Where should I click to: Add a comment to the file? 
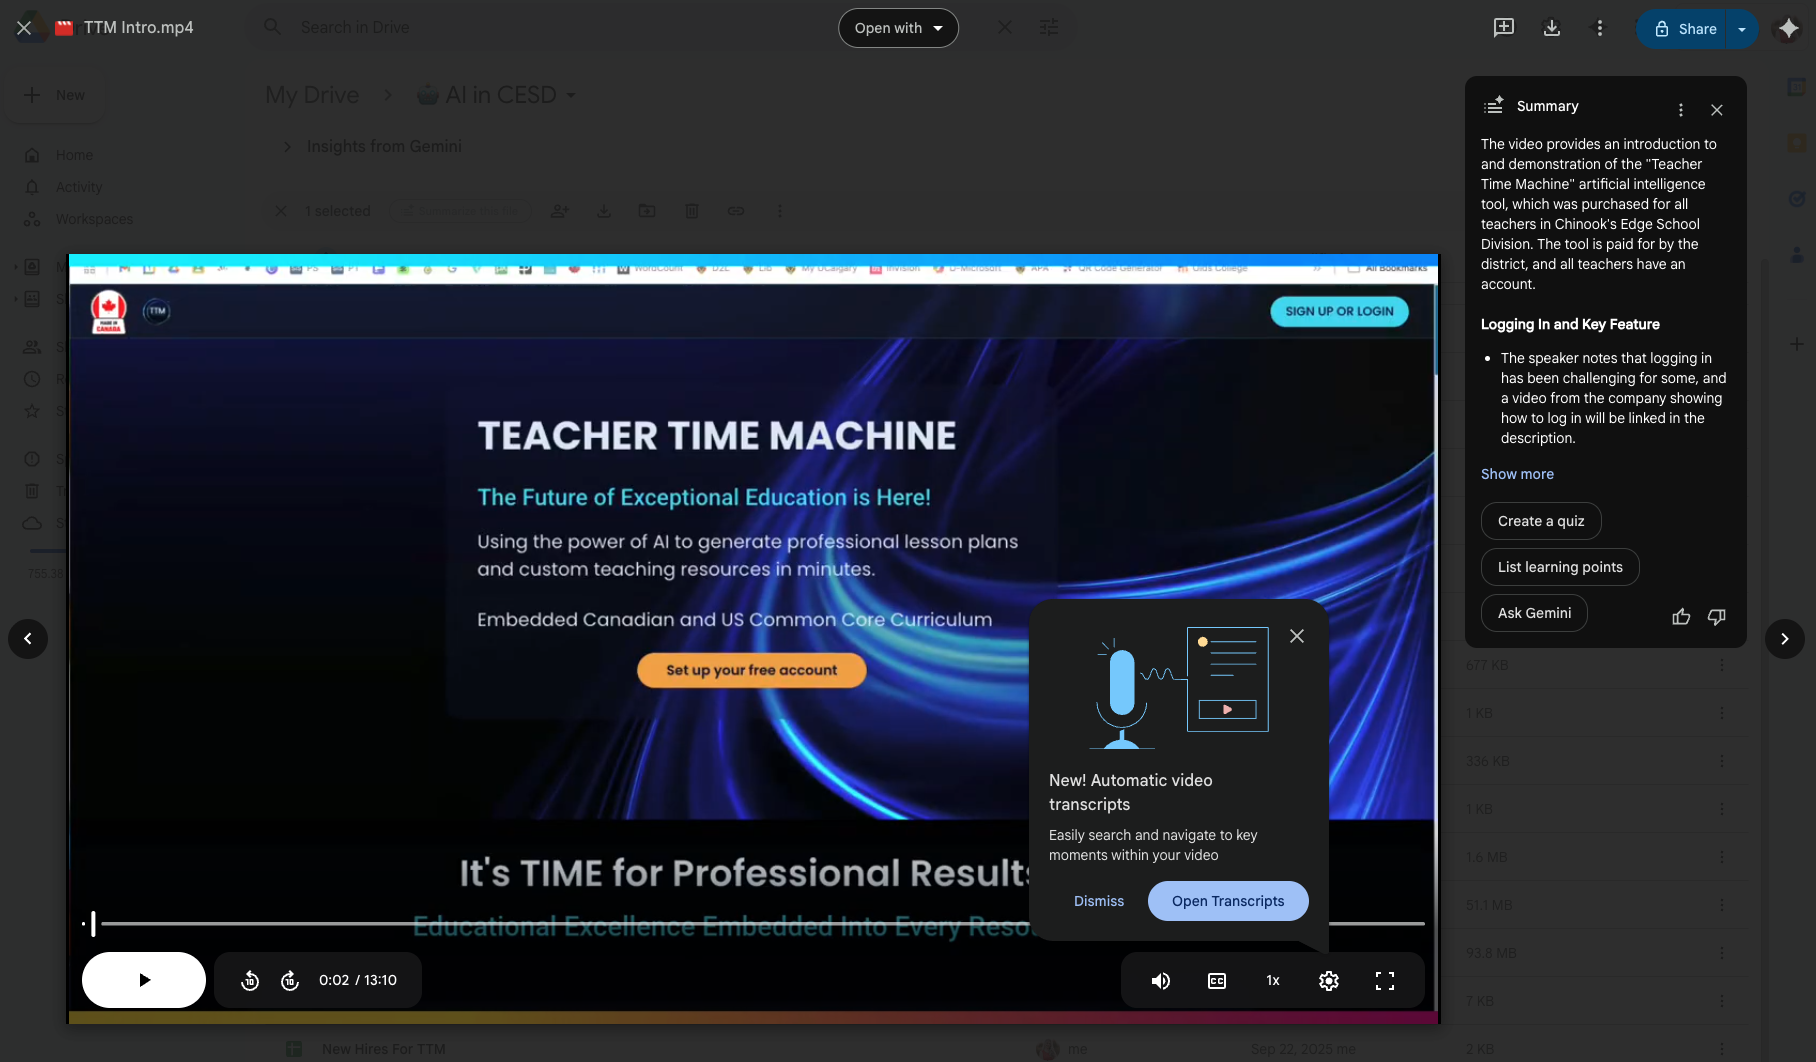(1504, 28)
